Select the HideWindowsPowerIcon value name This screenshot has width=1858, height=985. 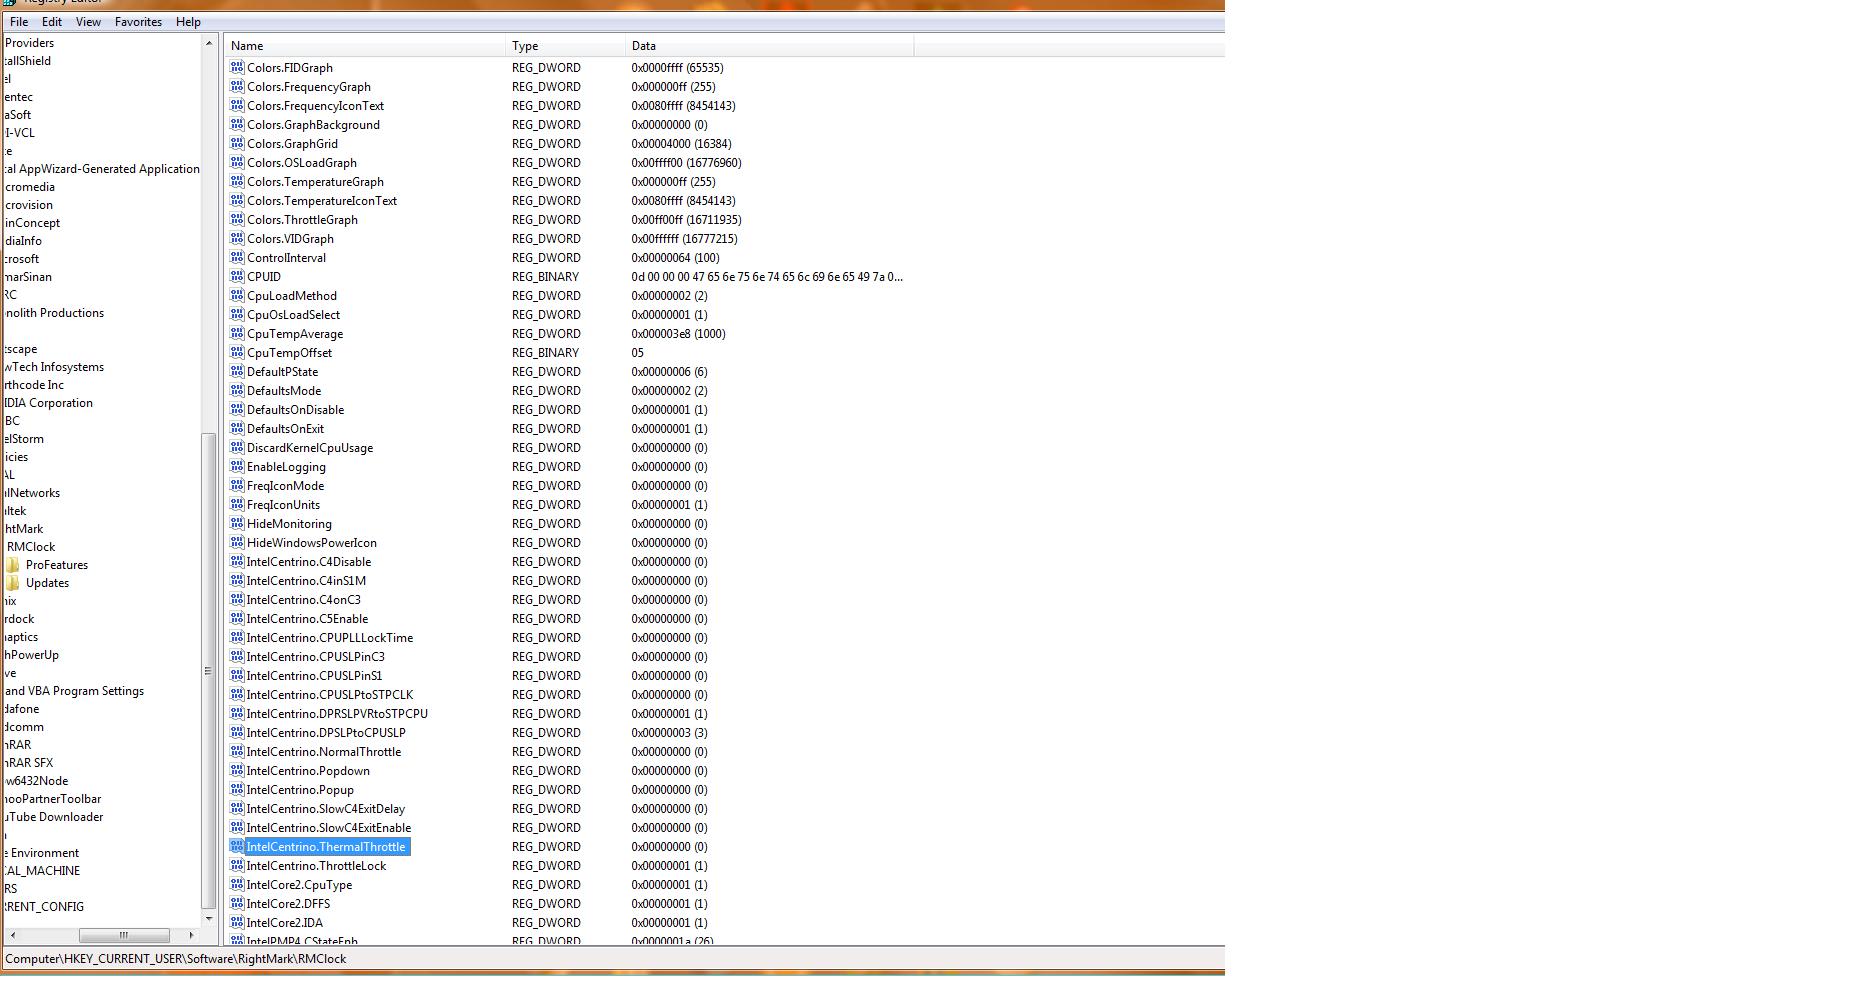coord(311,543)
